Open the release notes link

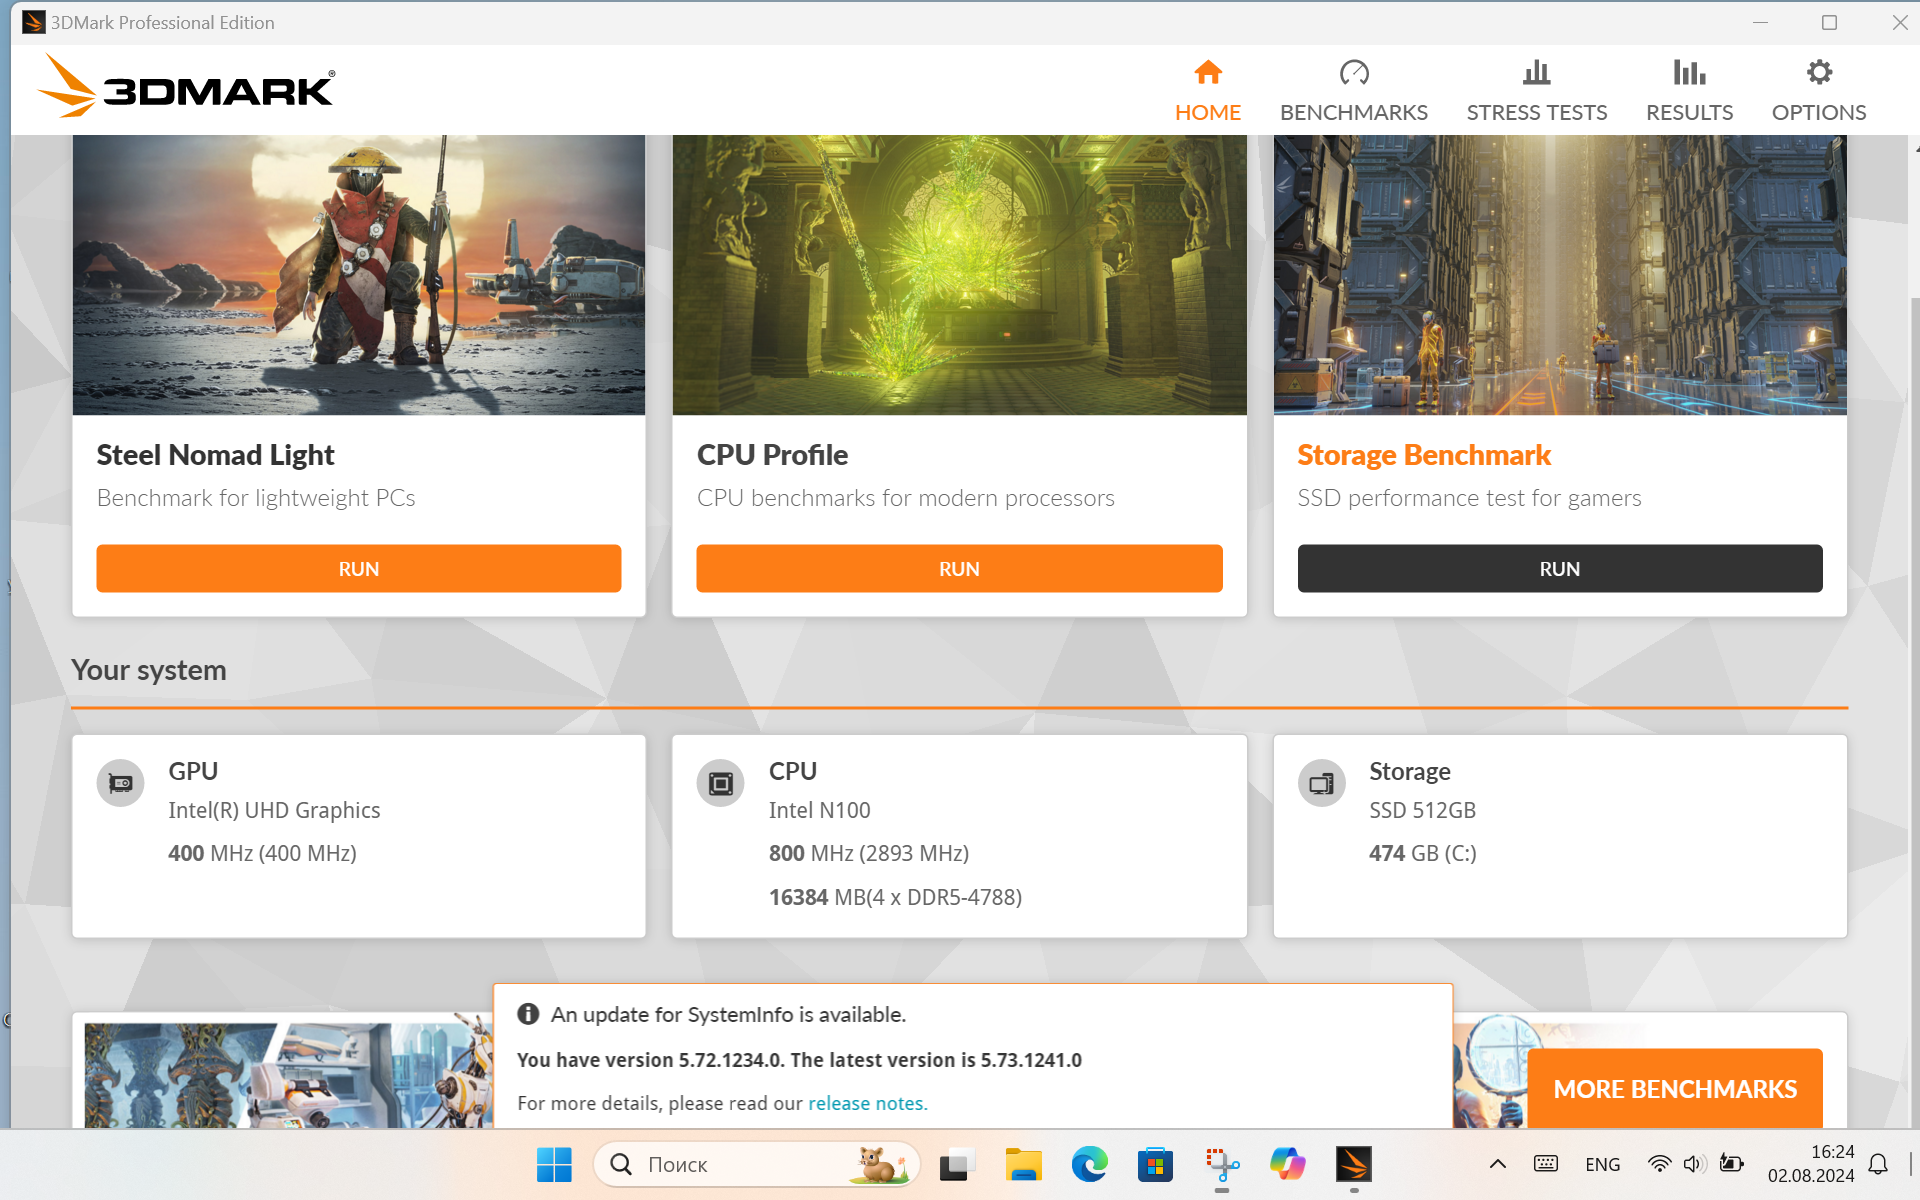(866, 1103)
